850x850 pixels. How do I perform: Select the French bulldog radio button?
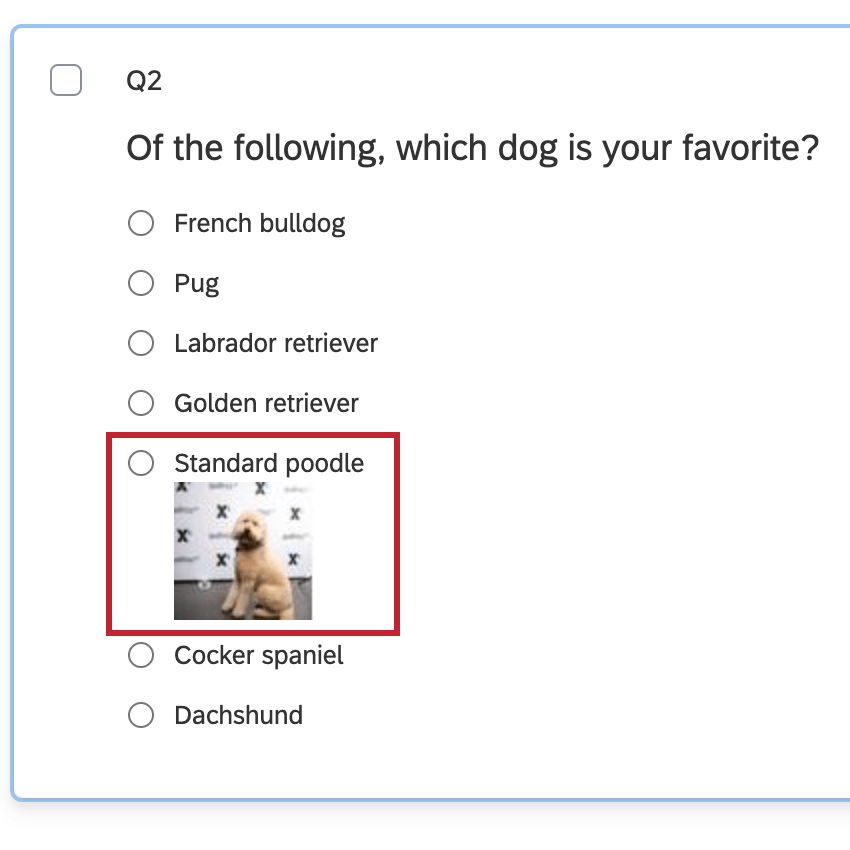coord(140,223)
